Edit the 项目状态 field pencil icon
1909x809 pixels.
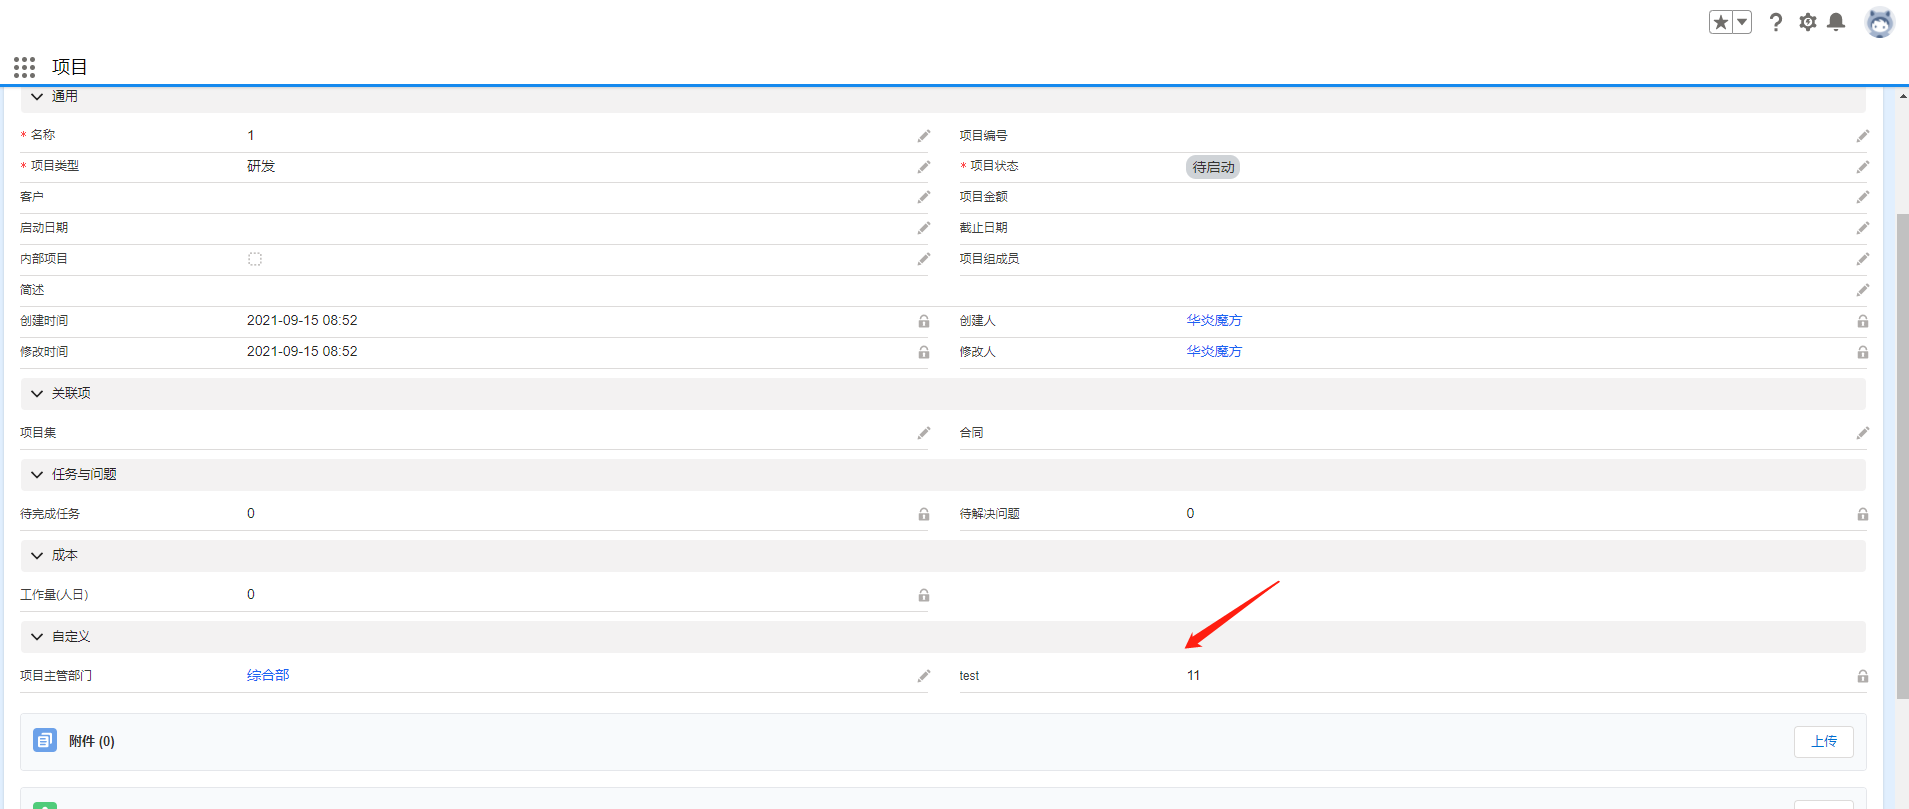point(1863,167)
